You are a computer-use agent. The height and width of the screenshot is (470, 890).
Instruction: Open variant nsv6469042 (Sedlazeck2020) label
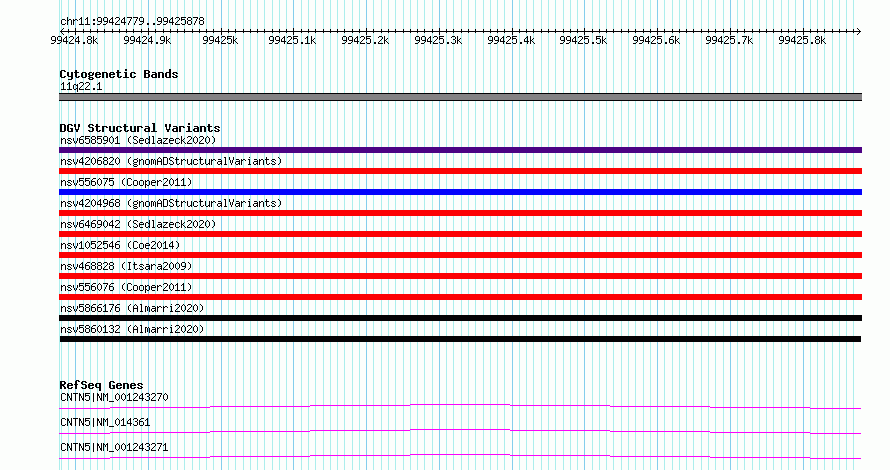pos(138,224)
